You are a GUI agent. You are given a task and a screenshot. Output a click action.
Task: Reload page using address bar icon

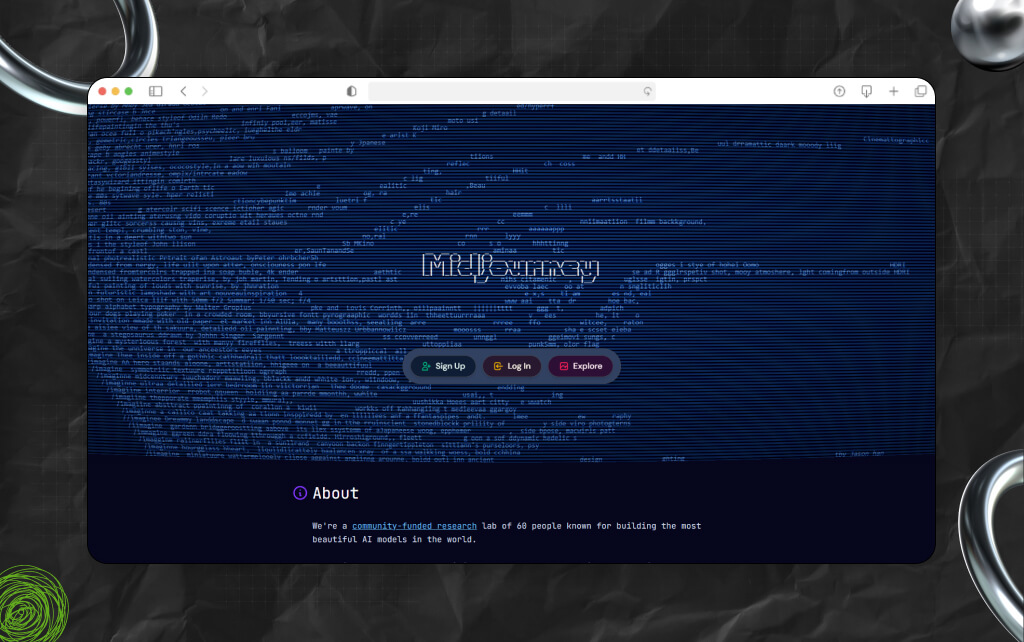click(x=647, y=91)
